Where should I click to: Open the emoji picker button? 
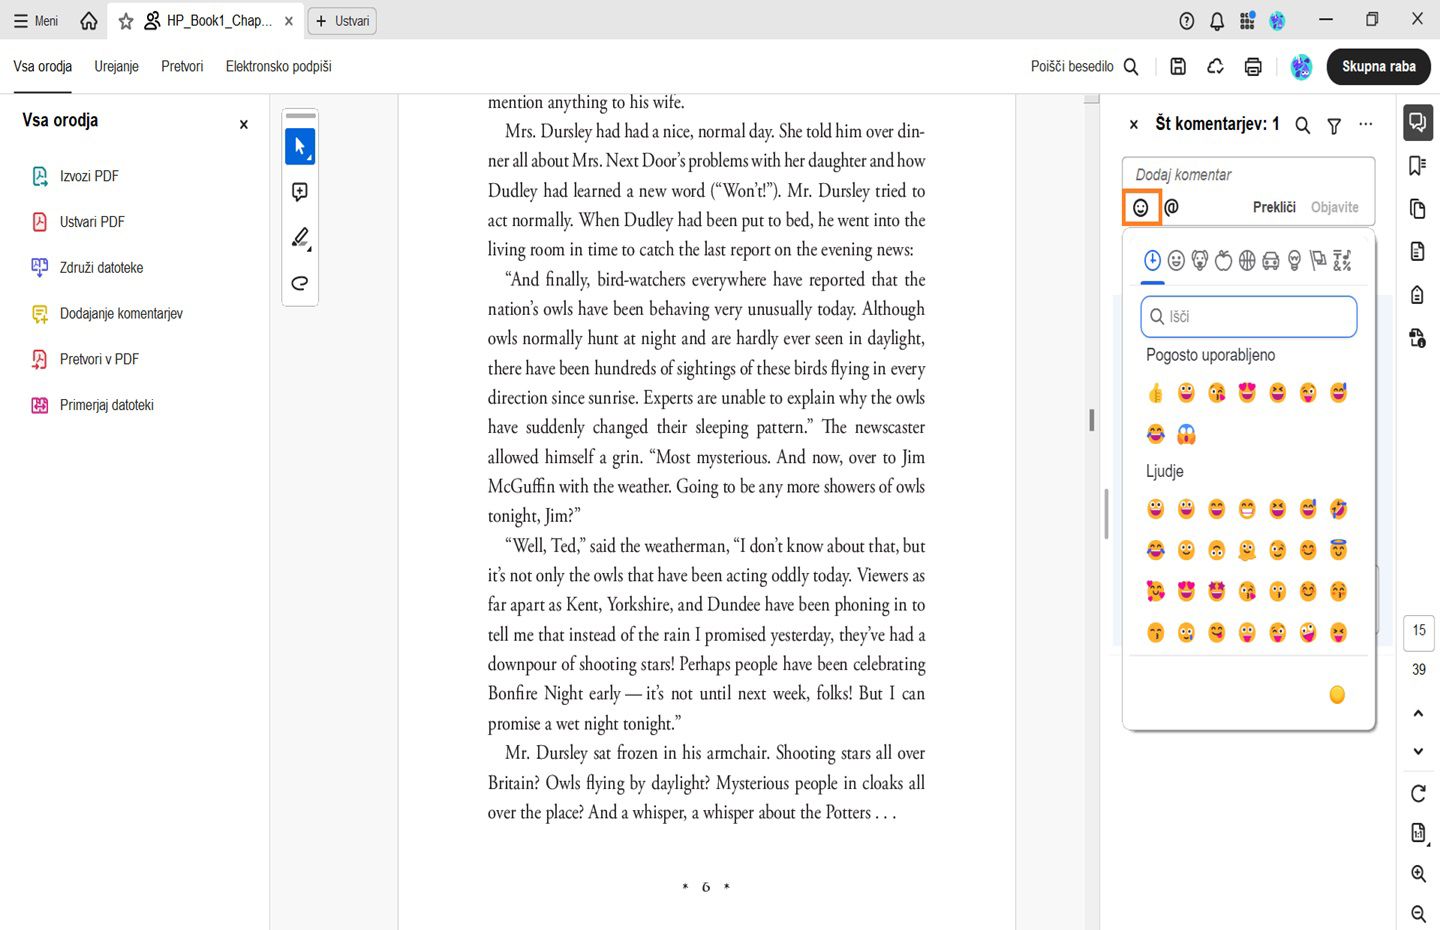(x=1140, y=207)
